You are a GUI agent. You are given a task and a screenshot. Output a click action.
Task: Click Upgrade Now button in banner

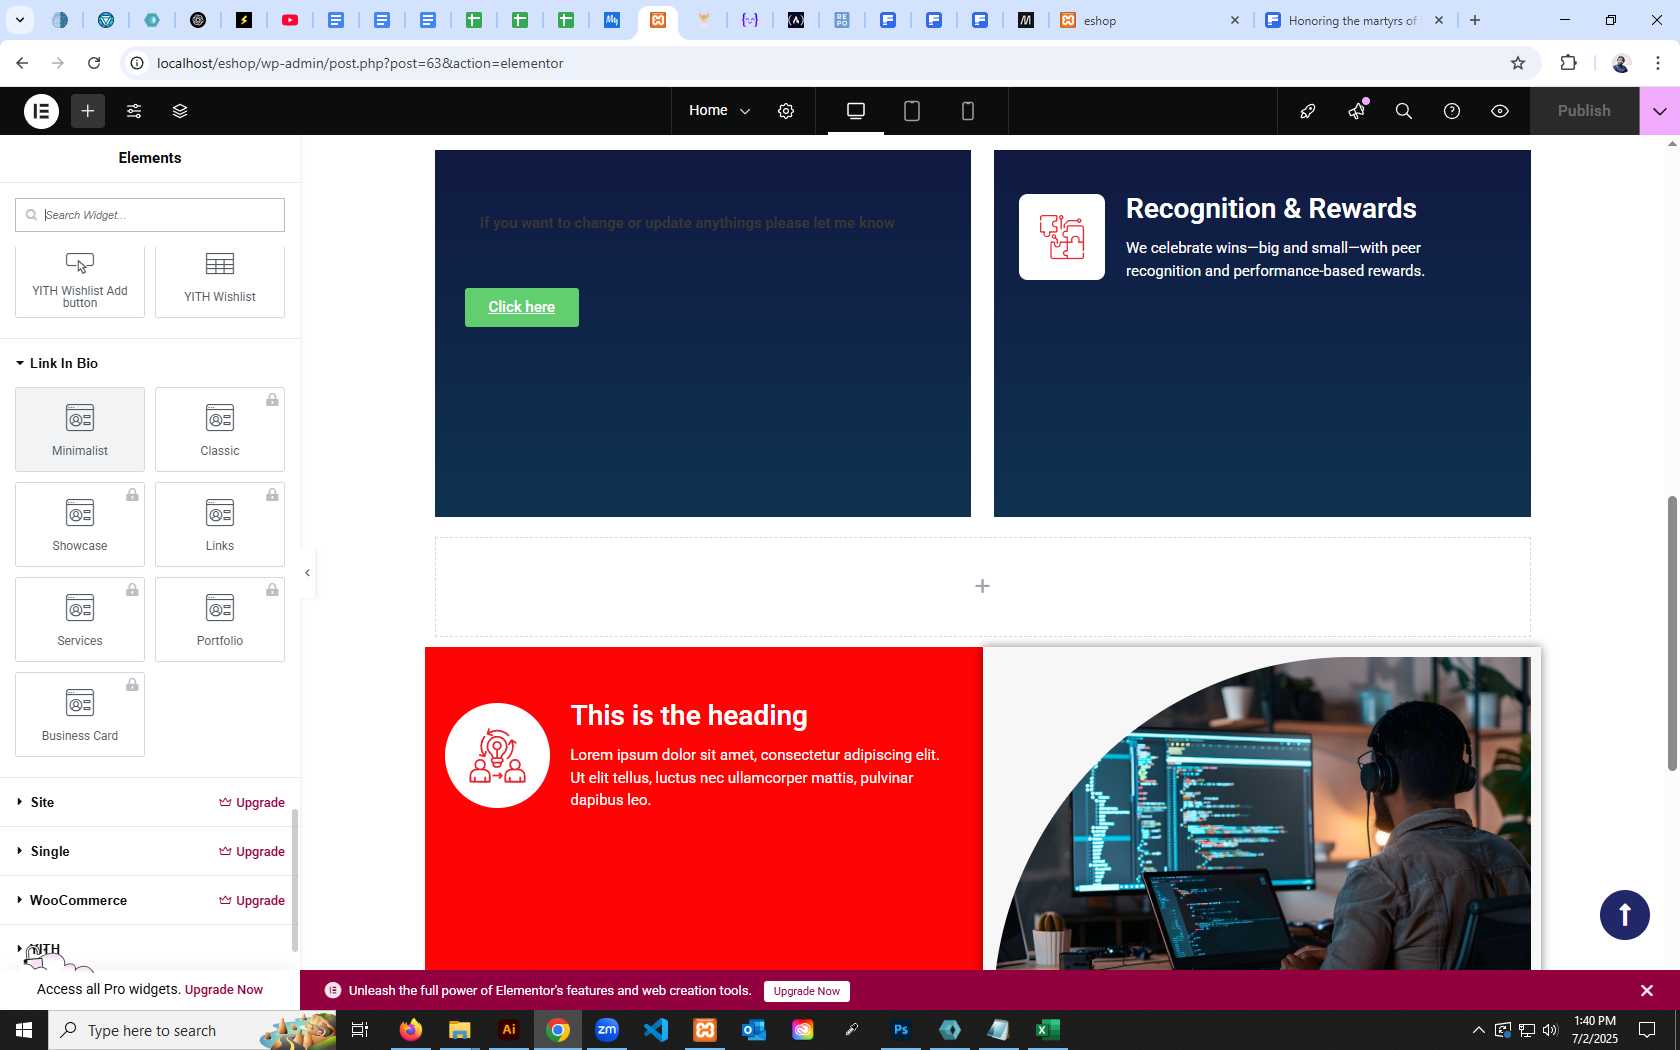(x=807, y=991)
